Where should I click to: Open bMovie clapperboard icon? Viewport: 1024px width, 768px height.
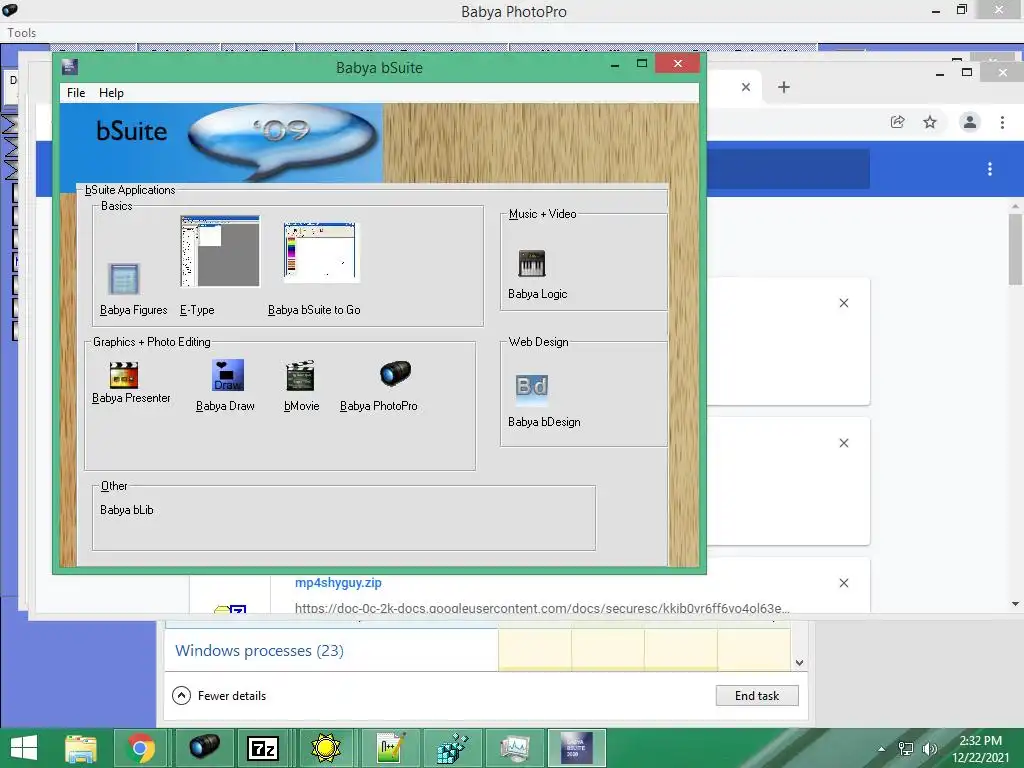(300, 376)
